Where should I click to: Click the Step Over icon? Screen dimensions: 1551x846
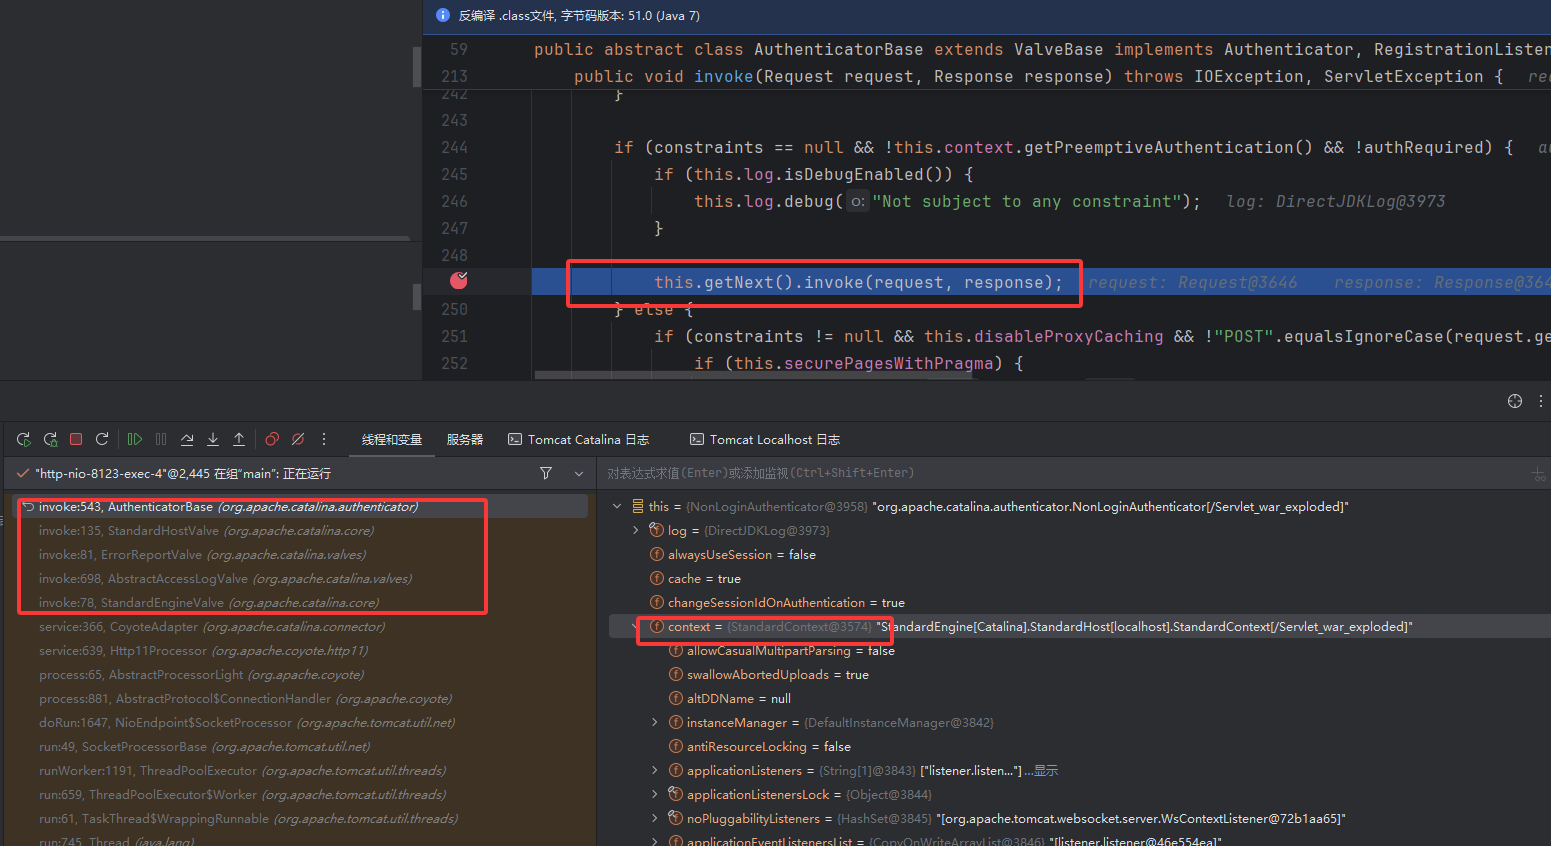pyautogui.click(x=187, y=439)
